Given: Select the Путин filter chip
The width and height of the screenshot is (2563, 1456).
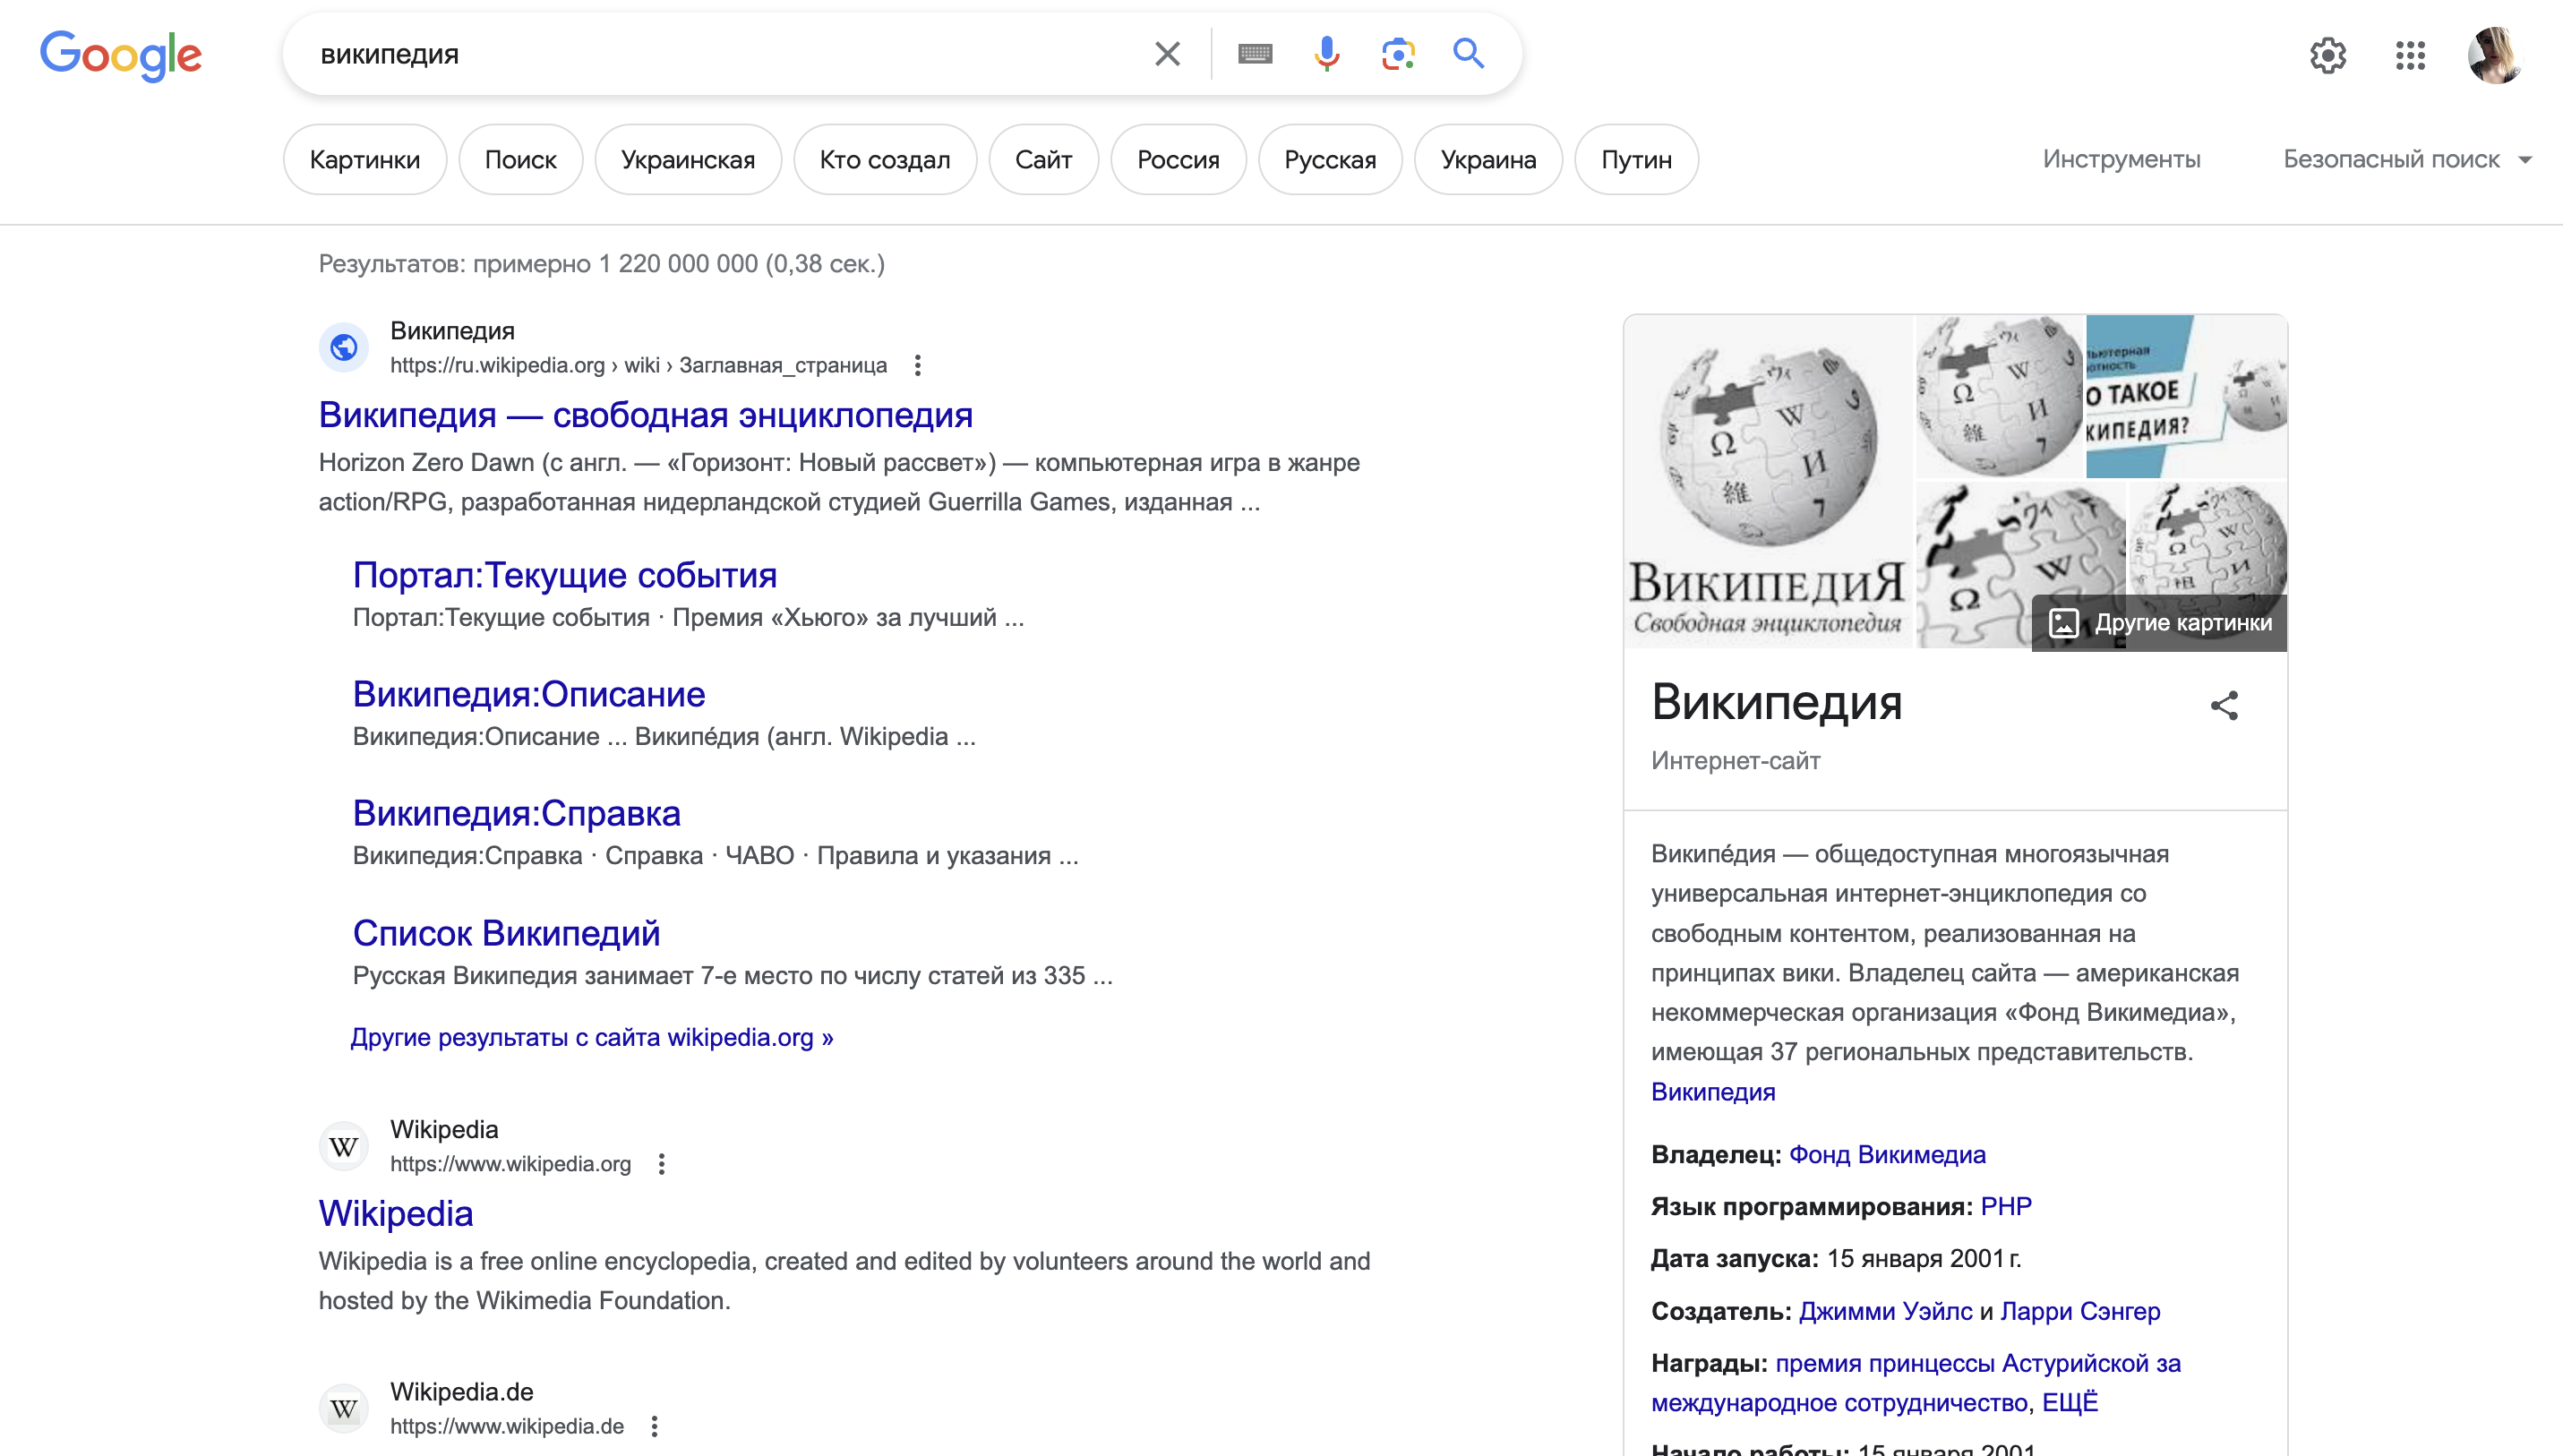Looking at the screenshot, I should 1636,158.
